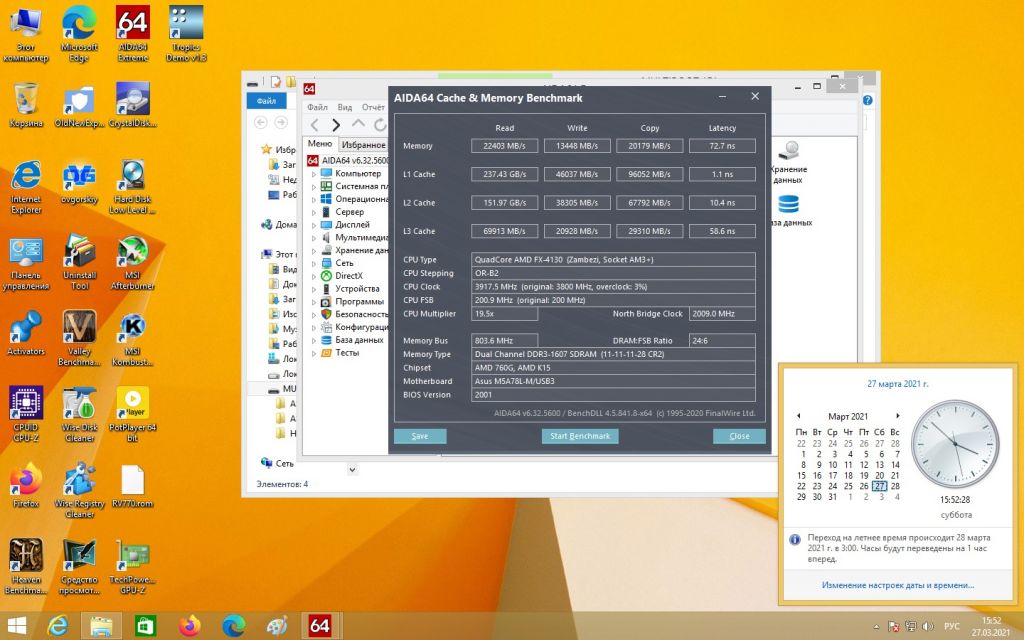The width and height of the screenshot is (1024, 640).
Task: Click AIDA64 icon in the taskbar
Action: (319, 626)
